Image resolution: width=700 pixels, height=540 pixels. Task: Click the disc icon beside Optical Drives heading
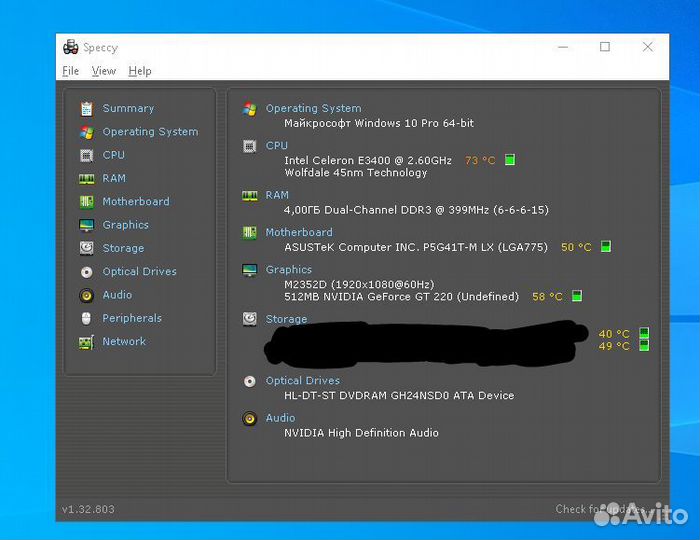tap(250, 381)
